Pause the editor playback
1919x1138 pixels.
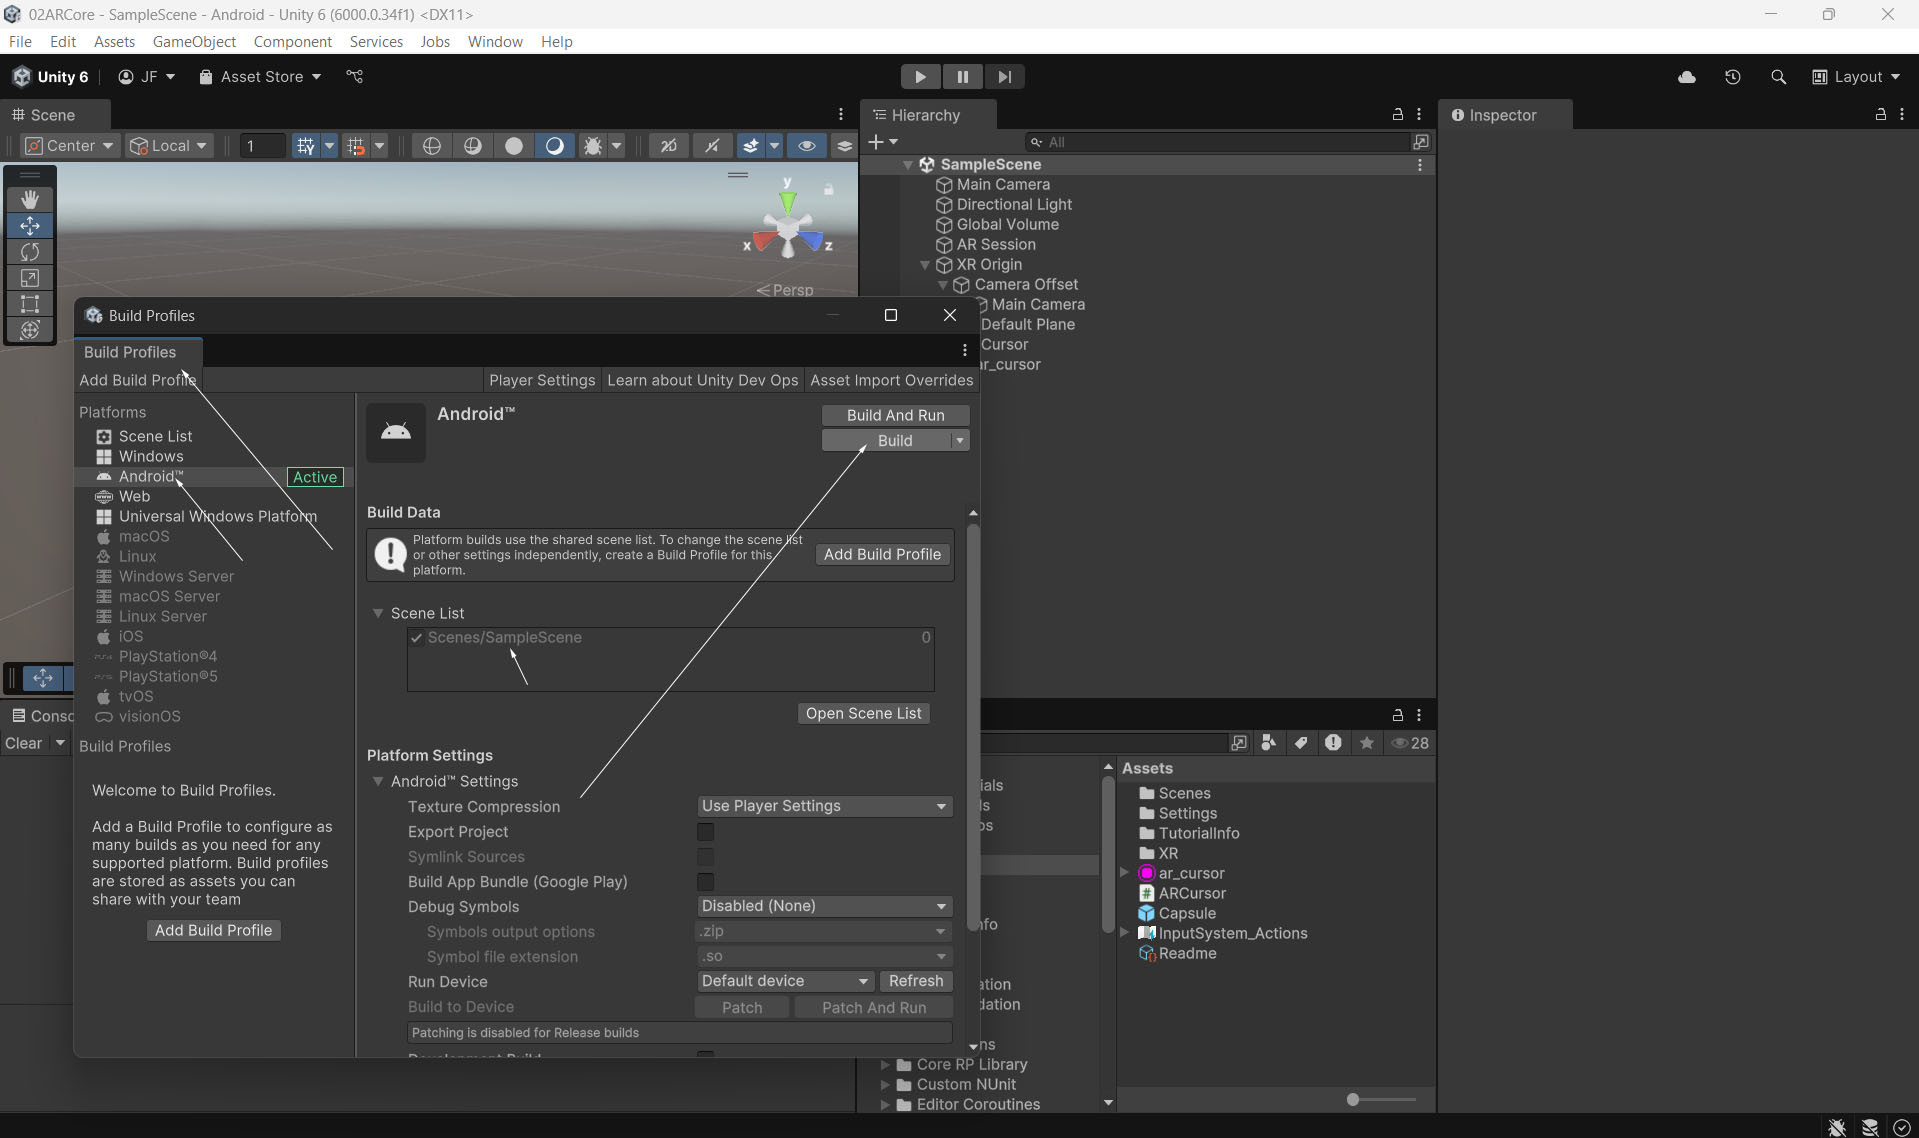pyautogui.click(x=962, y=77)
